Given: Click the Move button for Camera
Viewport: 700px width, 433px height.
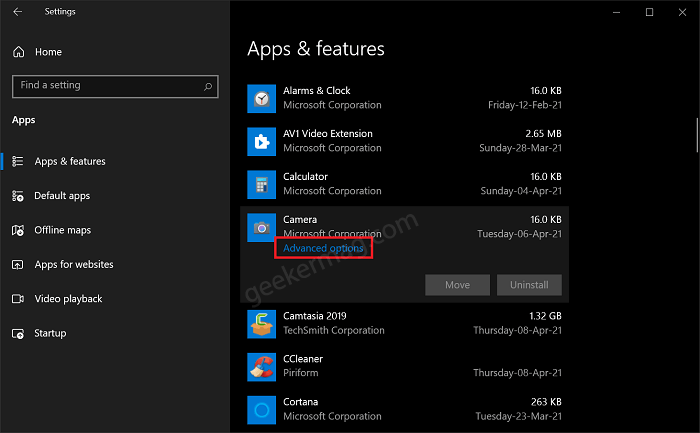Looking at the screenshot, I should (458, 285).
